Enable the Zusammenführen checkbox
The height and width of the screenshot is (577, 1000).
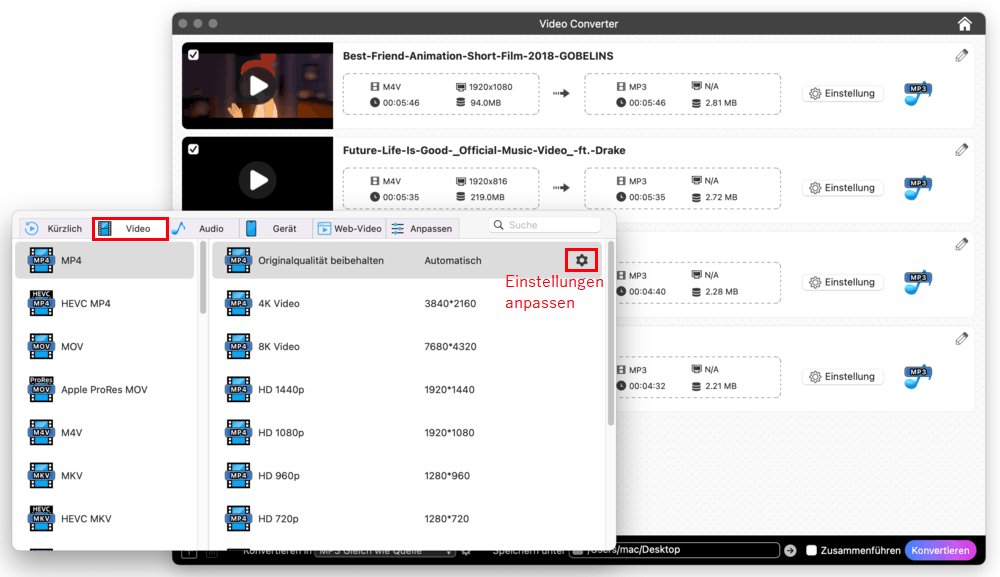point(812,550)
